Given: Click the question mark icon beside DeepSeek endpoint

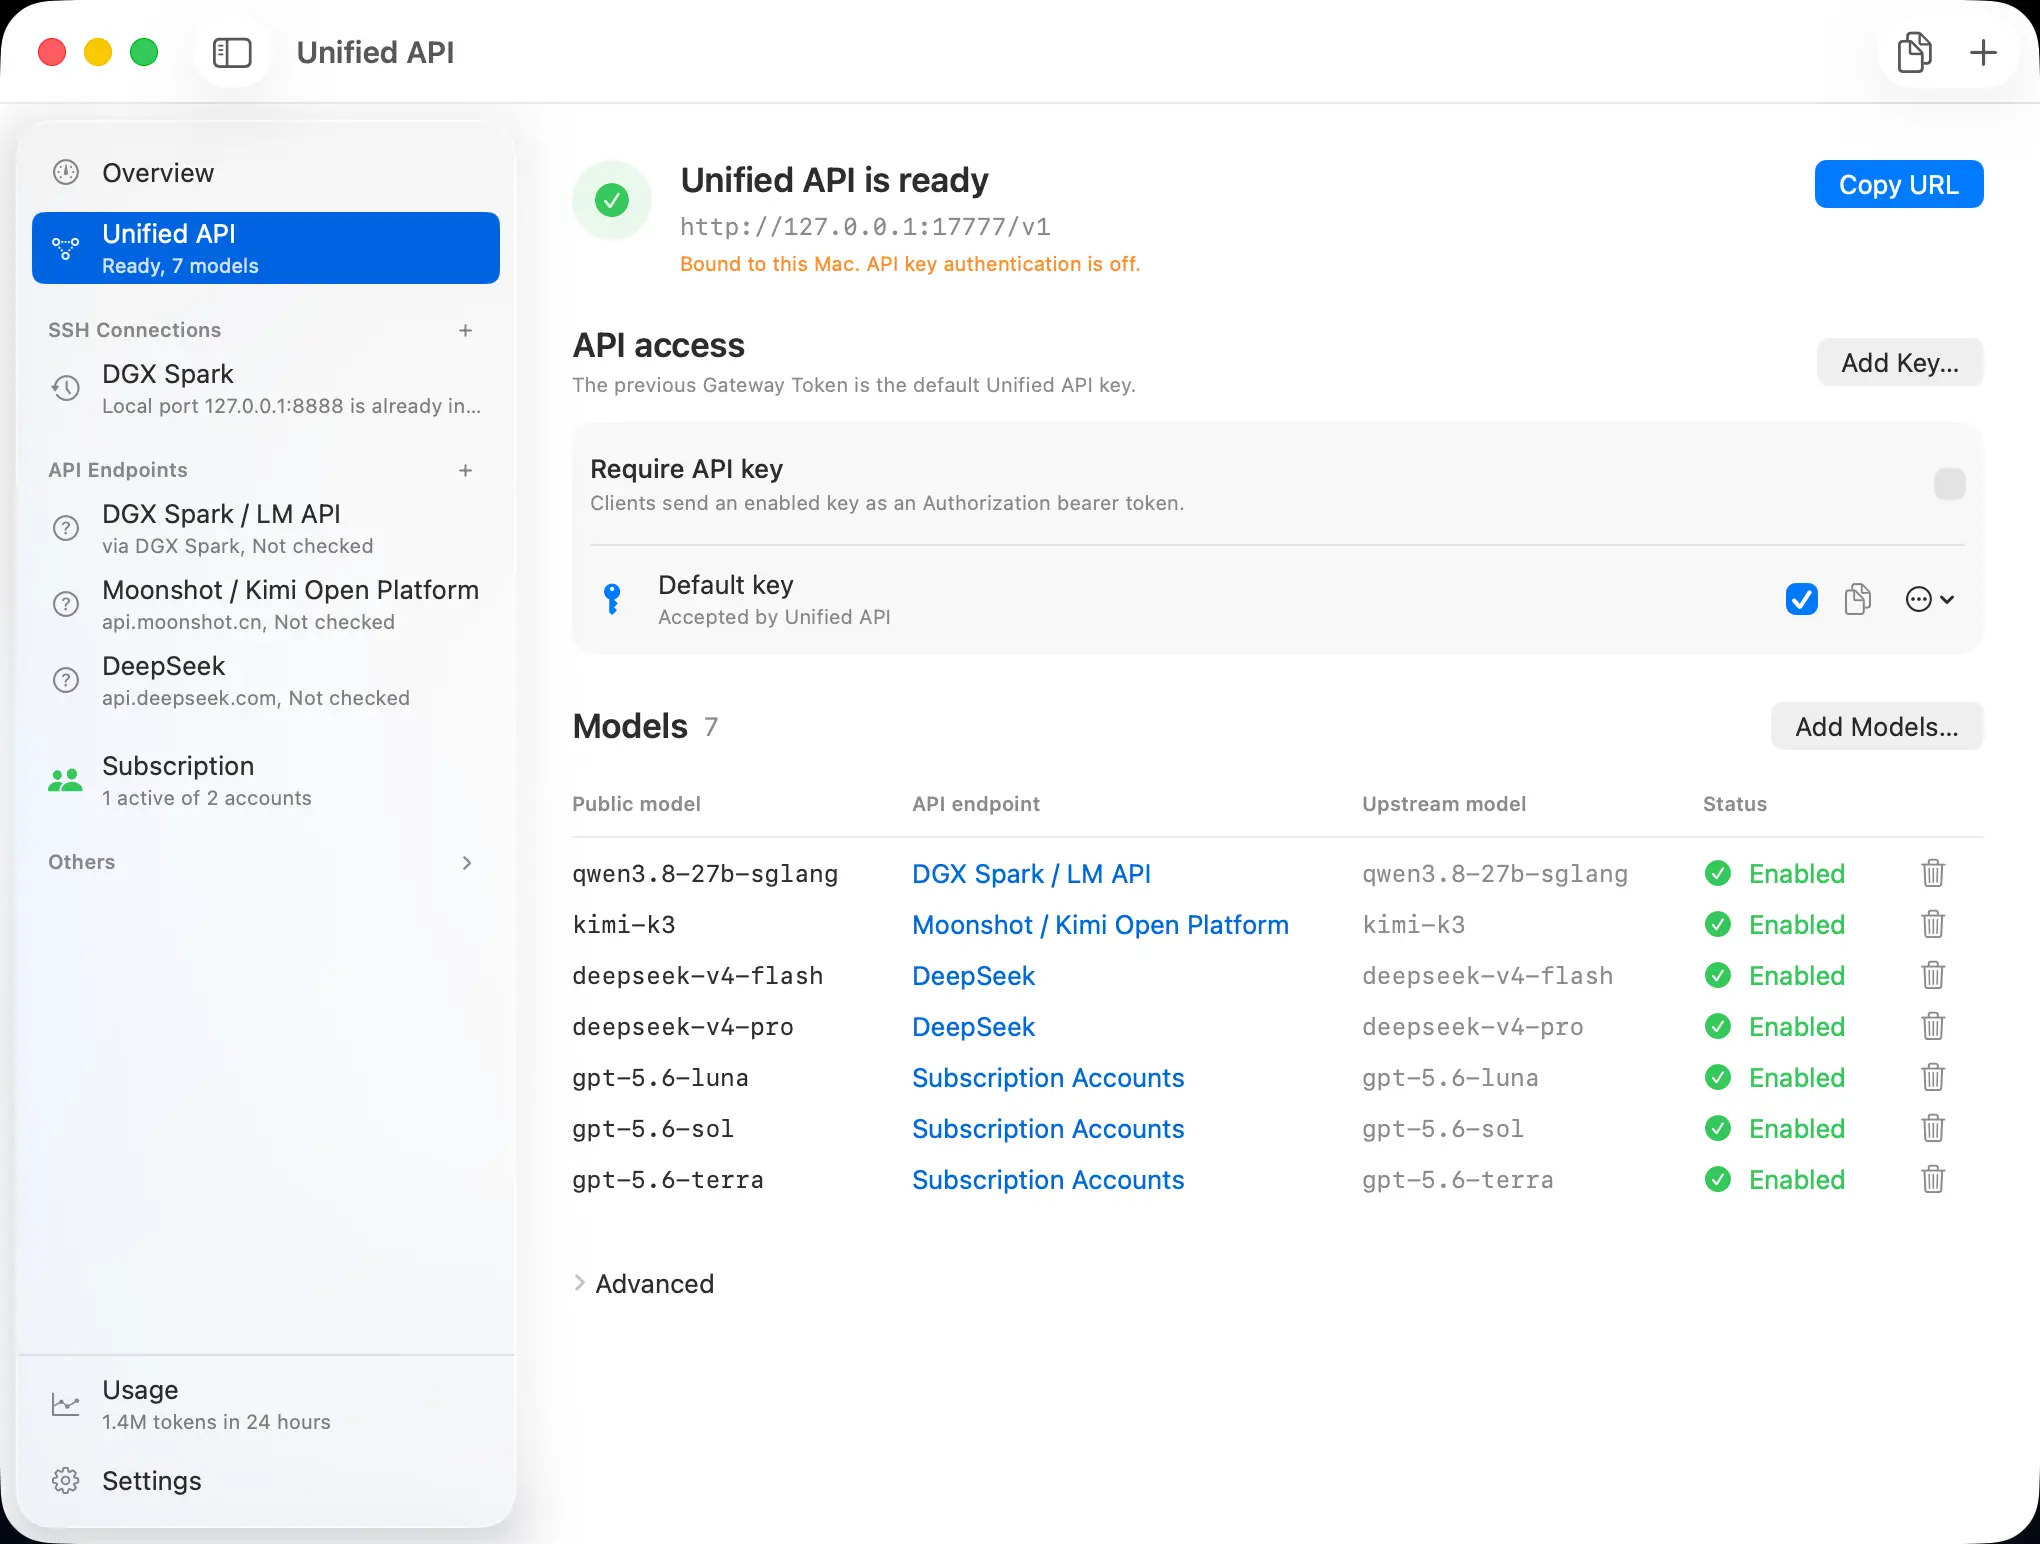Looking at the screenshot, I should [66, 680].
